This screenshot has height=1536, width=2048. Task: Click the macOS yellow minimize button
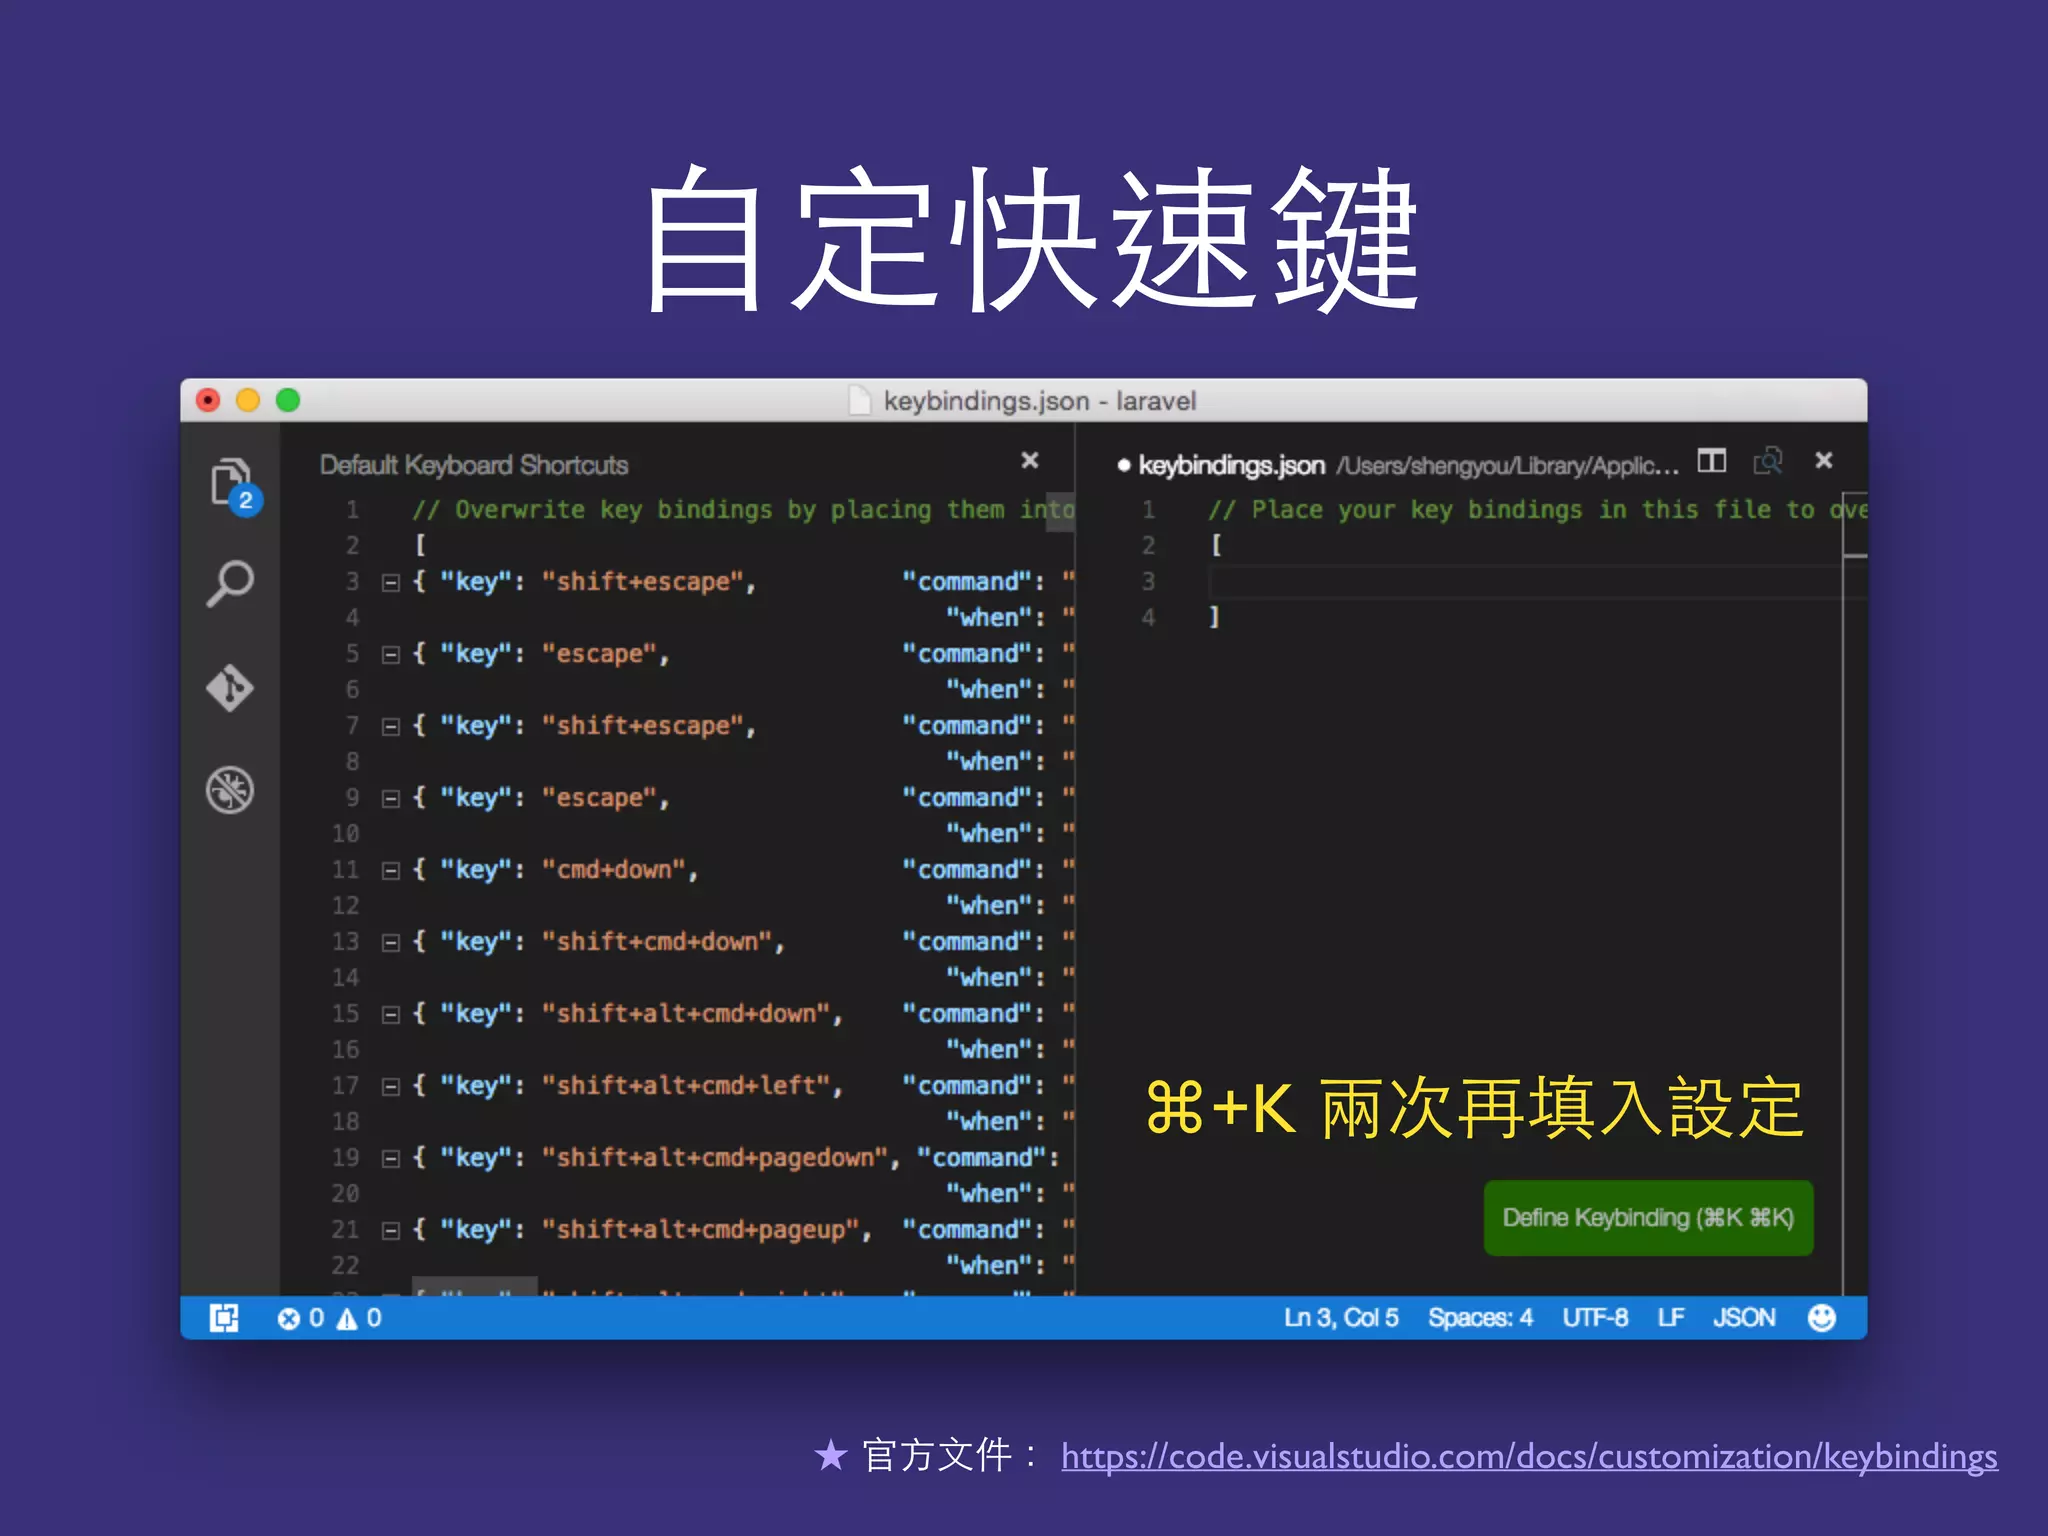point(248,400)
